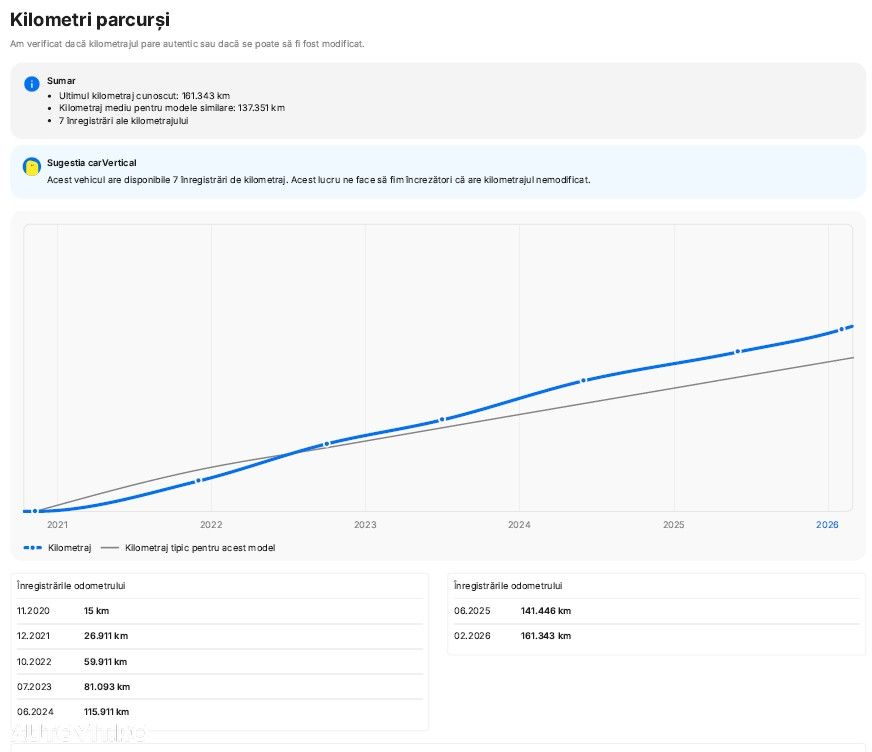The width and height of the screenshot is (872, 752).
Task: Click the 2024 year label on the axis
Action: pos(519,524)
